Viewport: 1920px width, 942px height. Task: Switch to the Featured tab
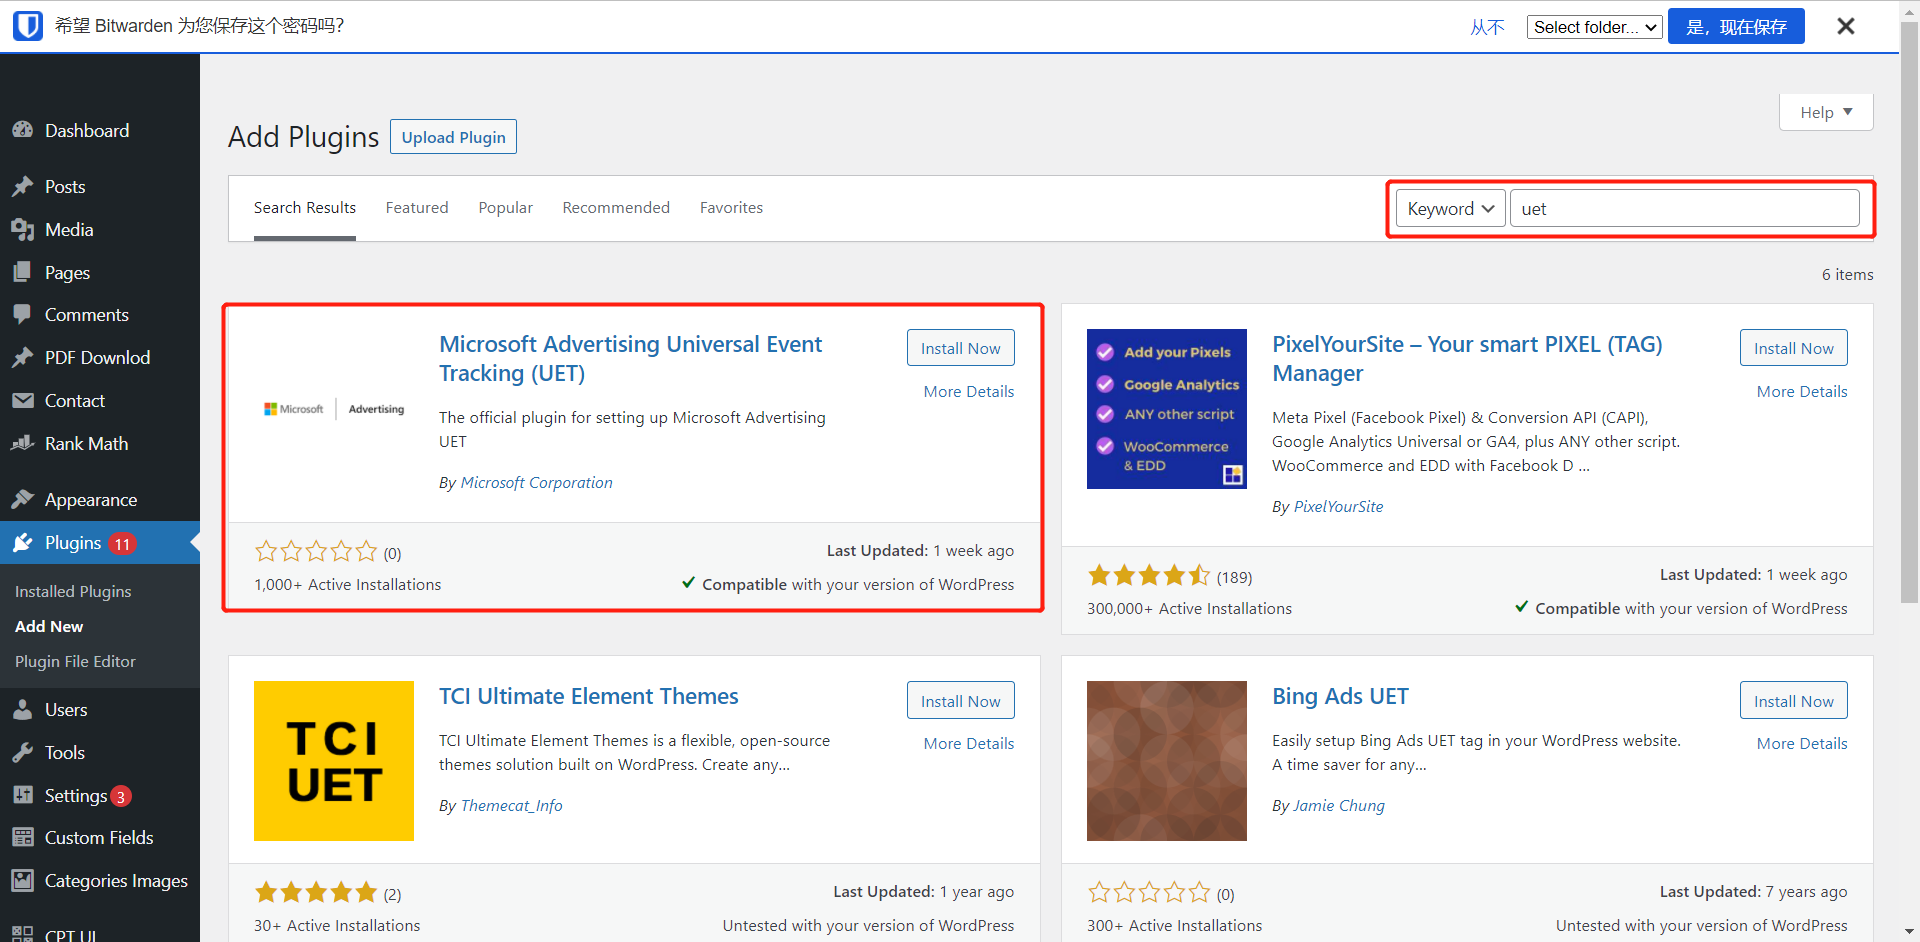[x=417, y=207]
